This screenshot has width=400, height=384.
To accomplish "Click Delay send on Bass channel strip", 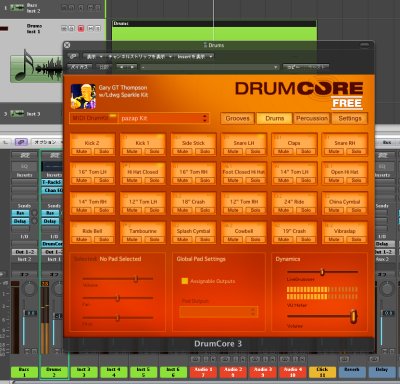I will pos(20,221).
